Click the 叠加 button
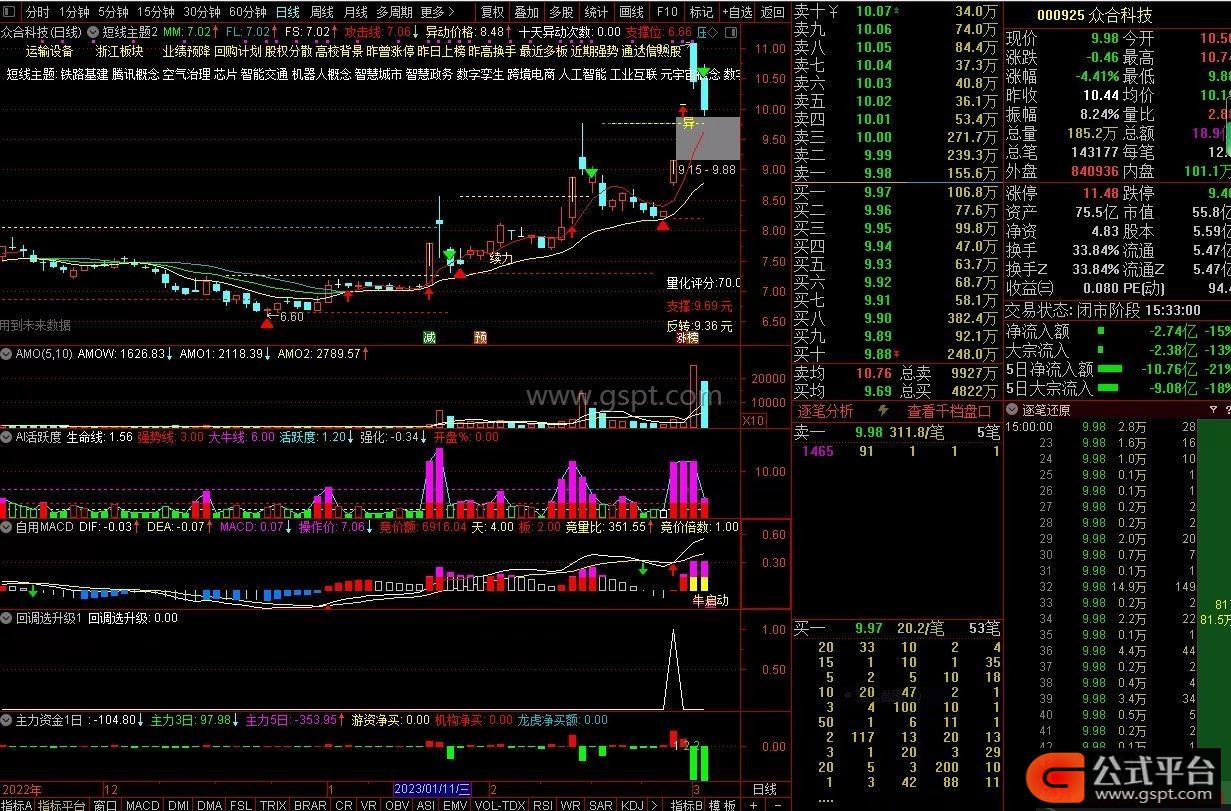Image resolution: width=1231 pixels, height=811 pixels. [526, 12]
